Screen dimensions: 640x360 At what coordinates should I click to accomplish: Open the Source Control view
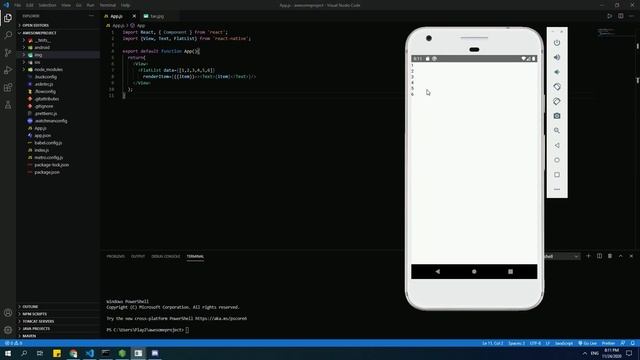[x=8, y=53]
